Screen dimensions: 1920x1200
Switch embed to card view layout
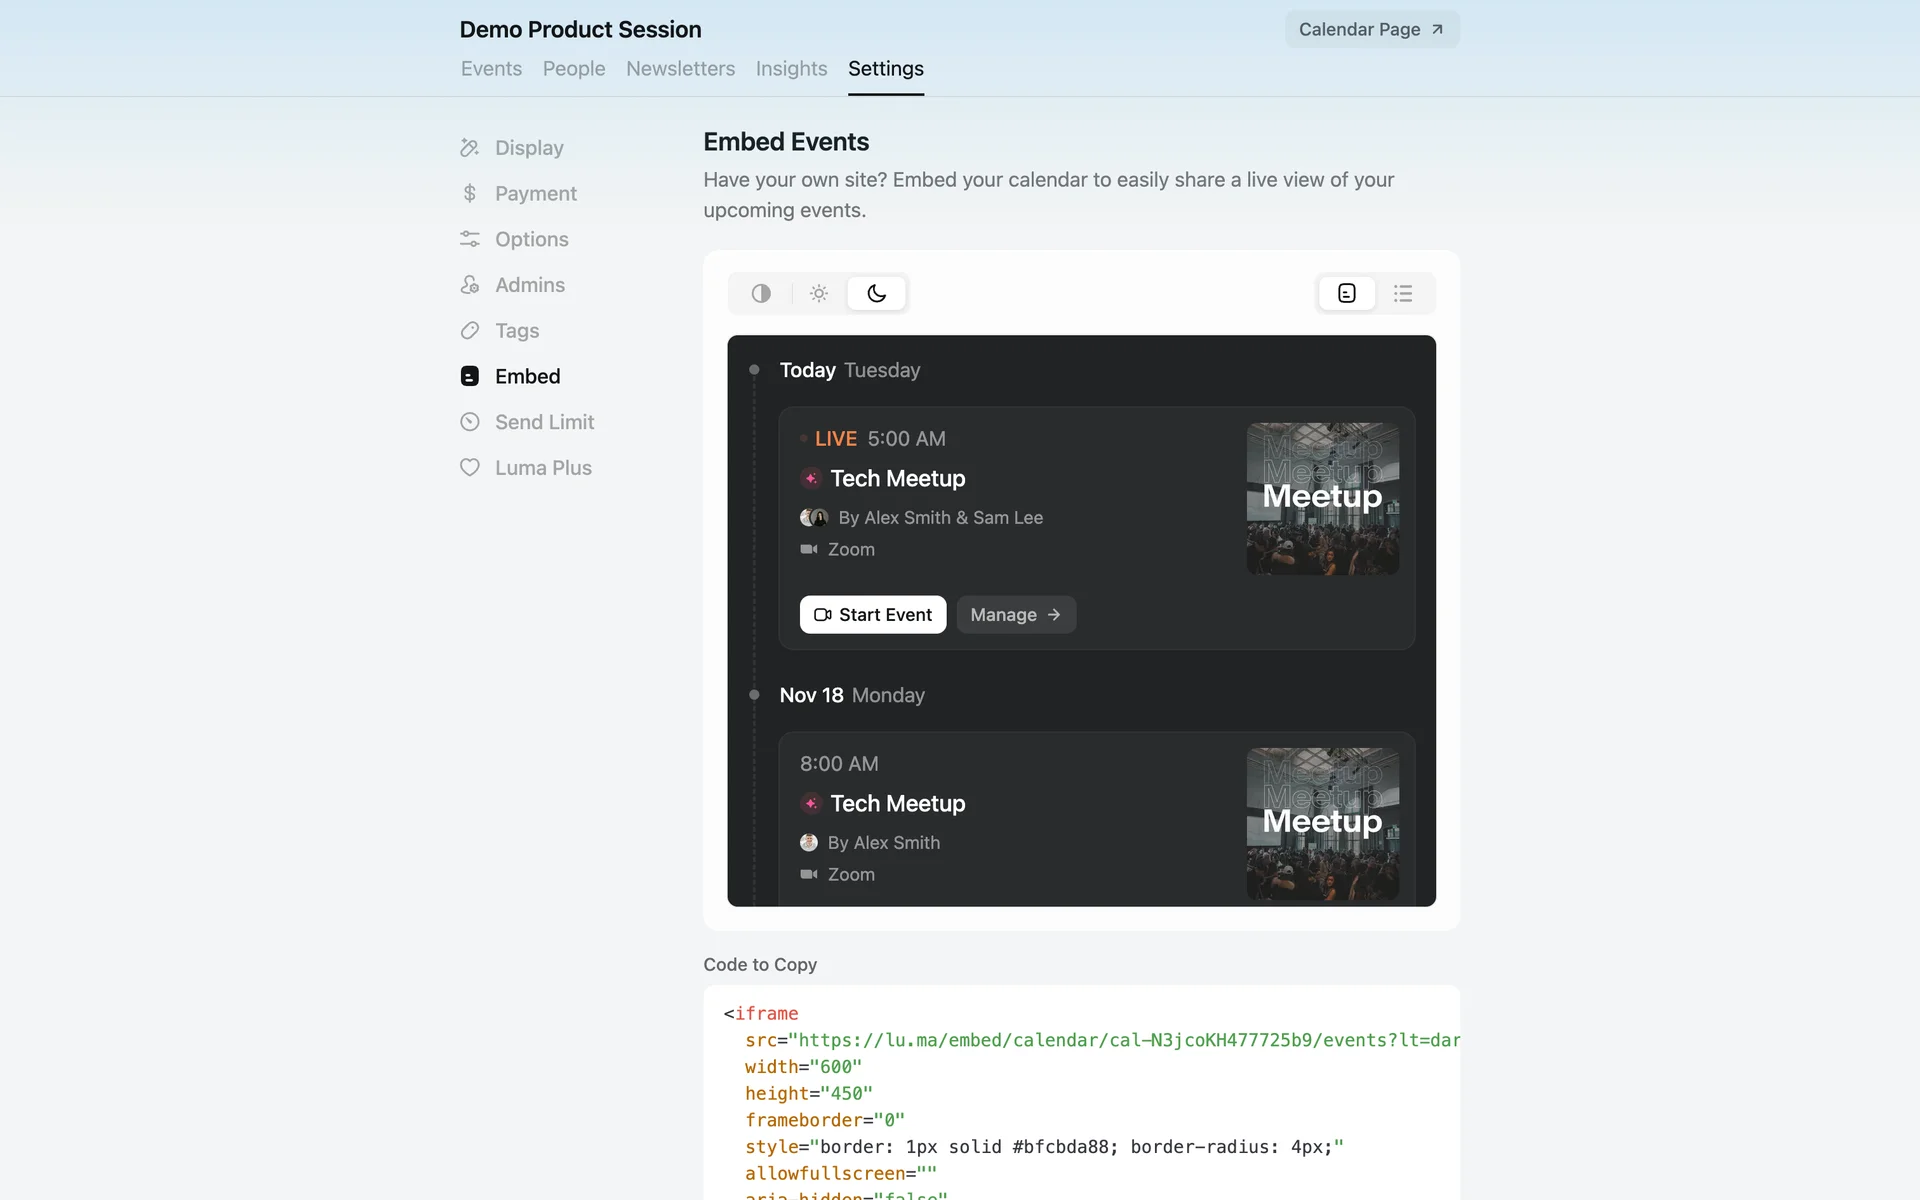click(1347, 293)
